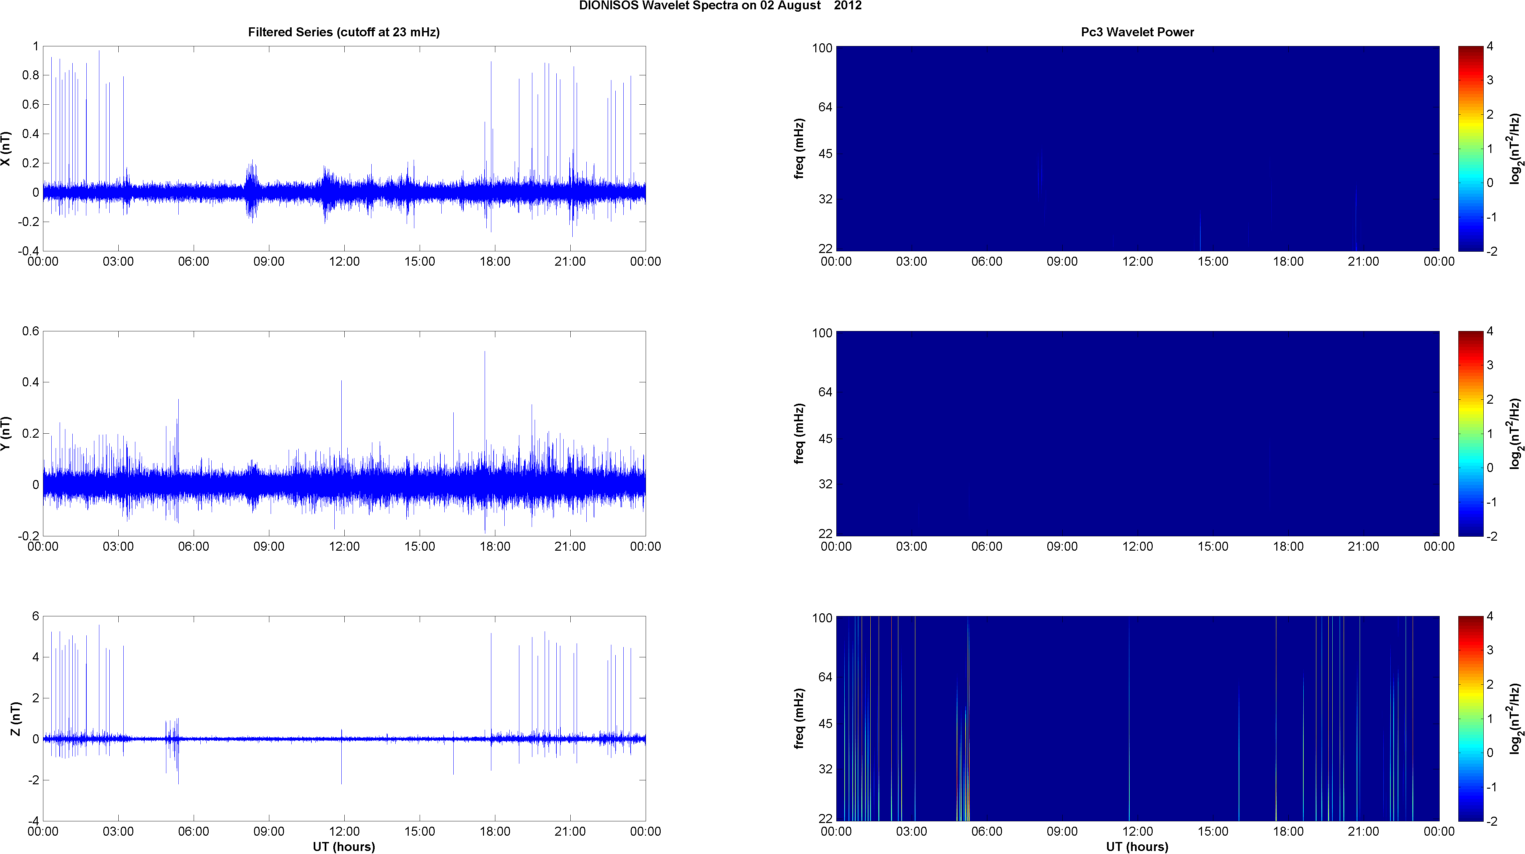Click the '18:00' tick under the Y series plot
The image size is (1525, 854).
pyautogui.click(x=495, y=547)
